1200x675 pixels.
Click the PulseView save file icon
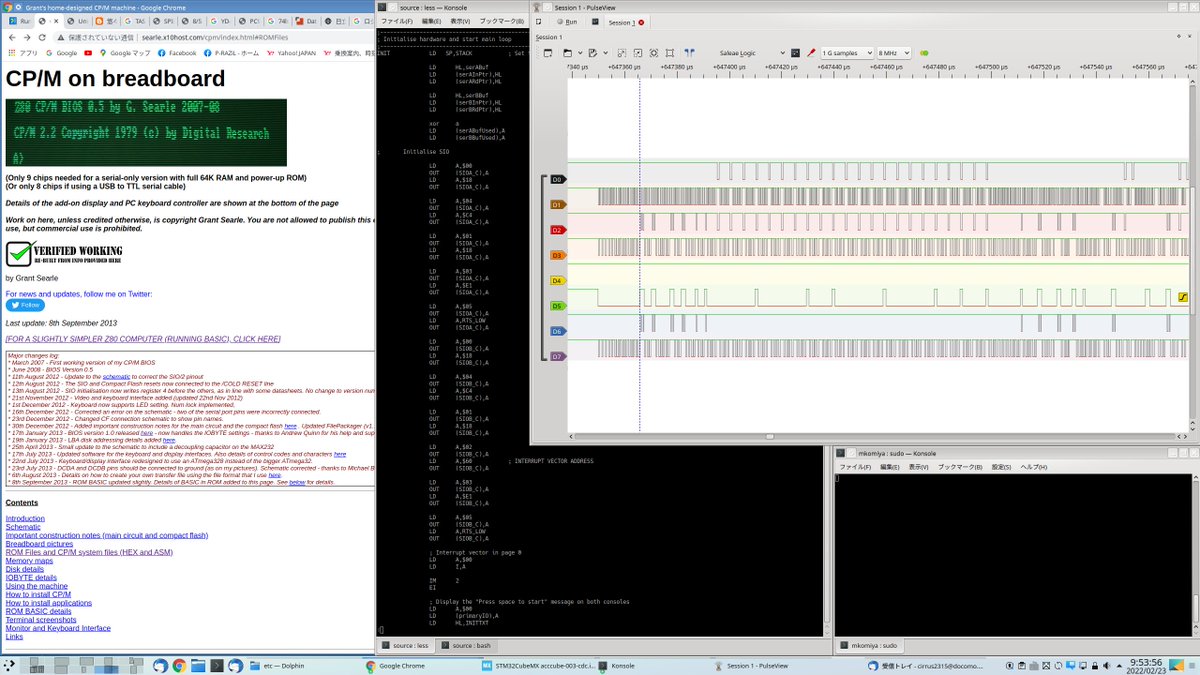click(x=593, y=52)
